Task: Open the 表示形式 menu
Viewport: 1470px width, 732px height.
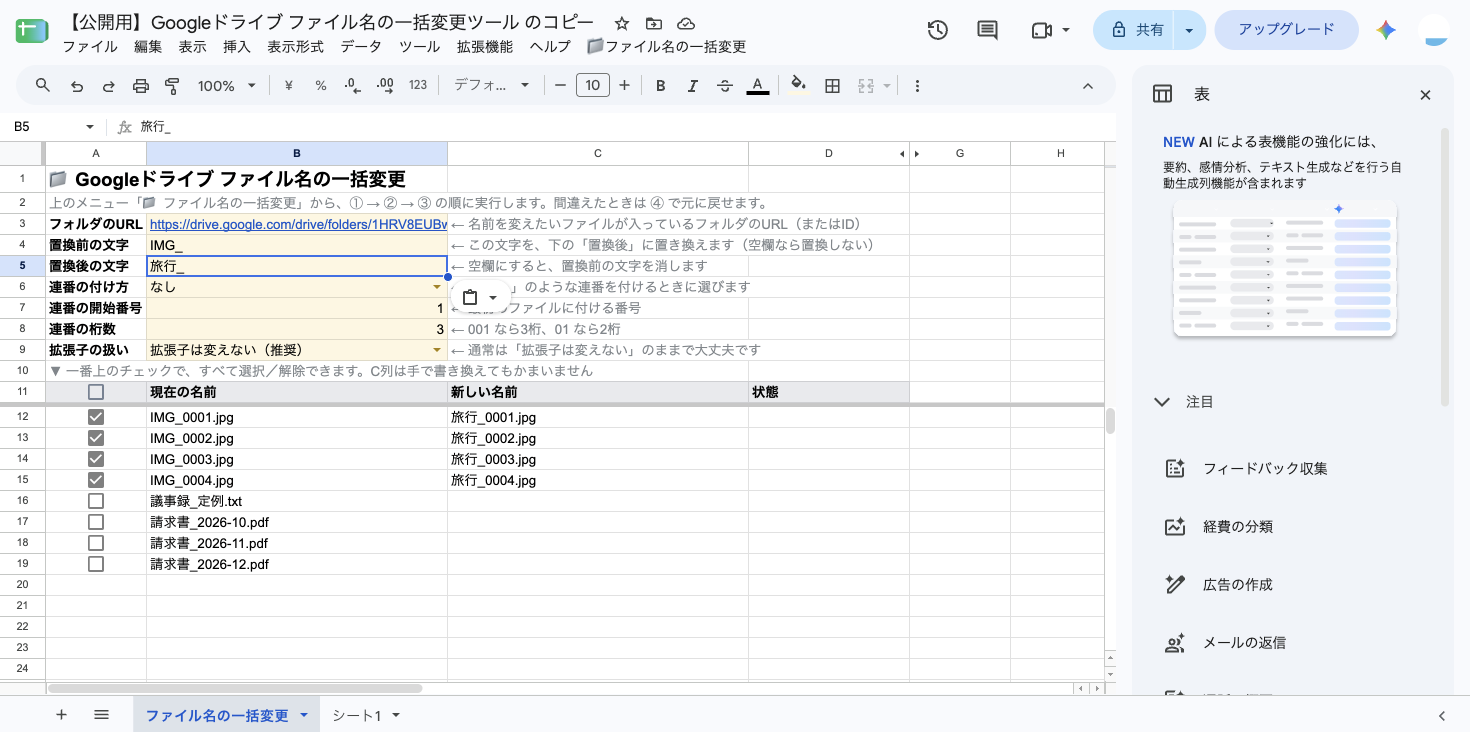Action: point(296,47)
